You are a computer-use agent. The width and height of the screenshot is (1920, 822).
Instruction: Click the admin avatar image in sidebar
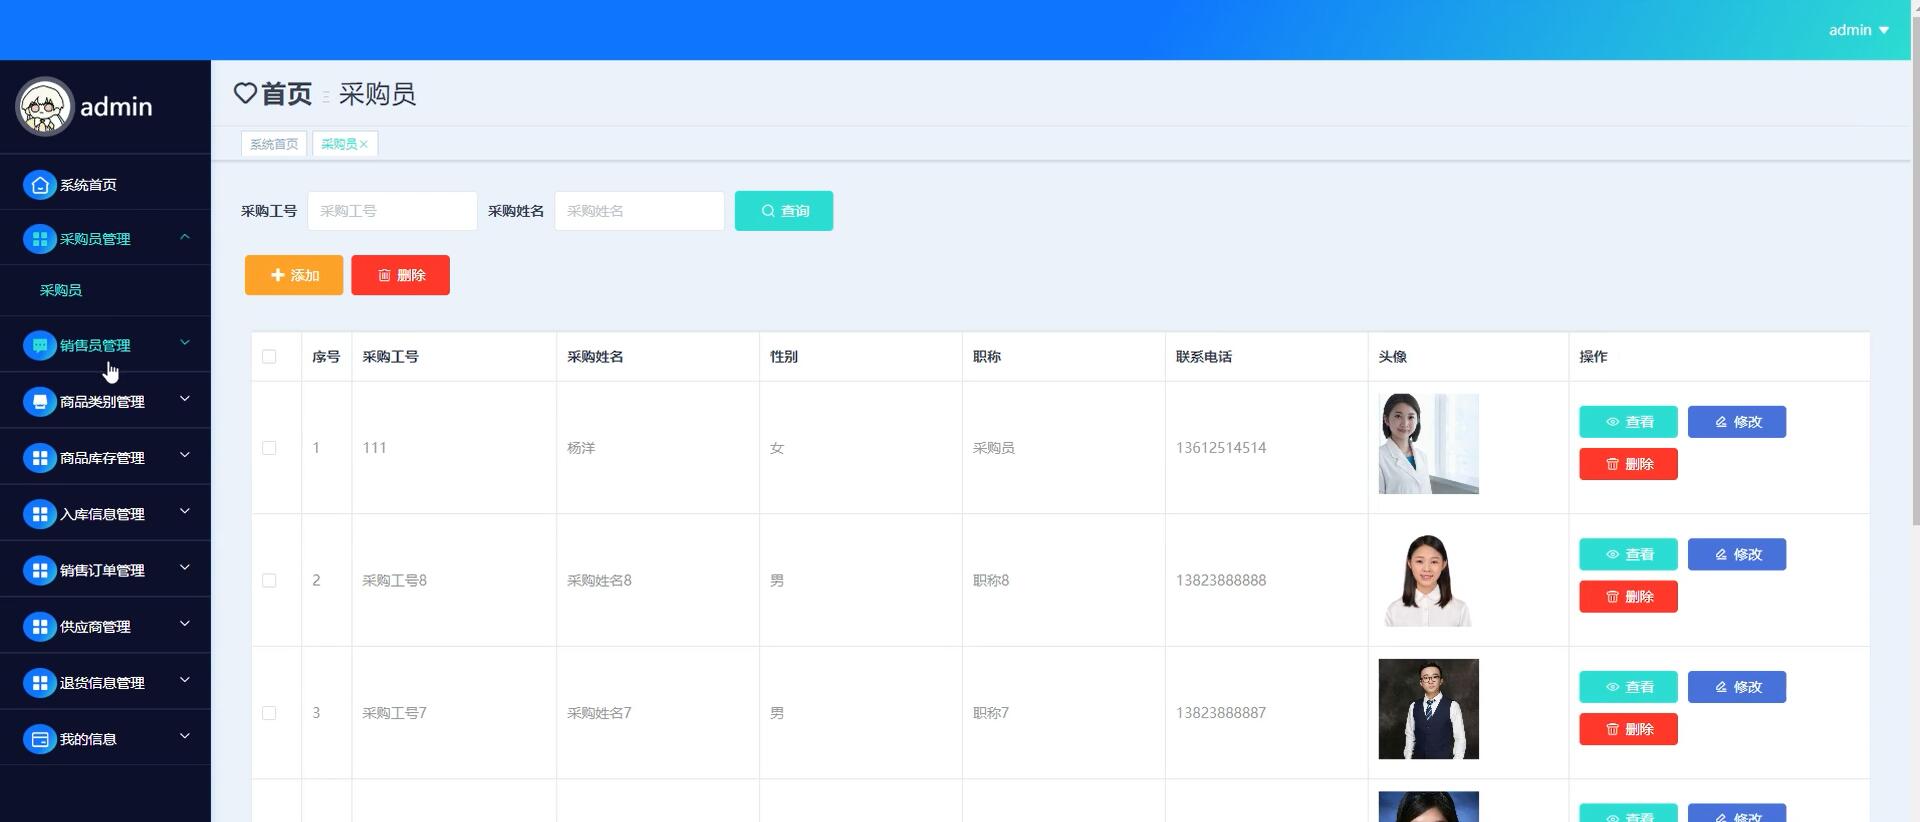pyautogui.click(x=44, y=106)
